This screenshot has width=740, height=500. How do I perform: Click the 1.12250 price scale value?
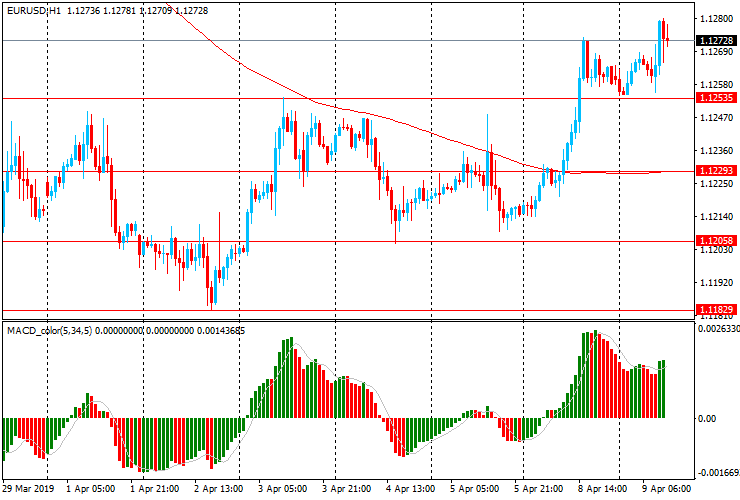(x=717, y=184)
